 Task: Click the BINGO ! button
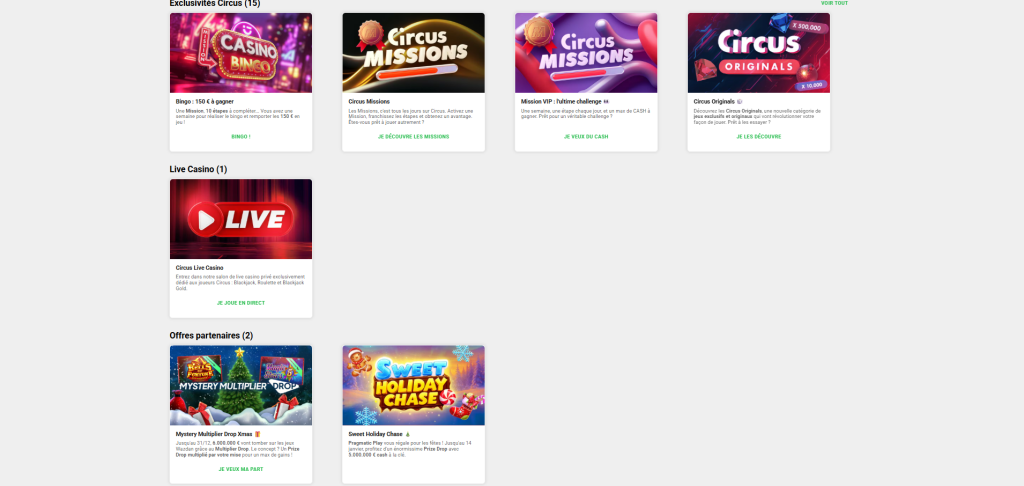pyautogui.click(x=241, y=137)
